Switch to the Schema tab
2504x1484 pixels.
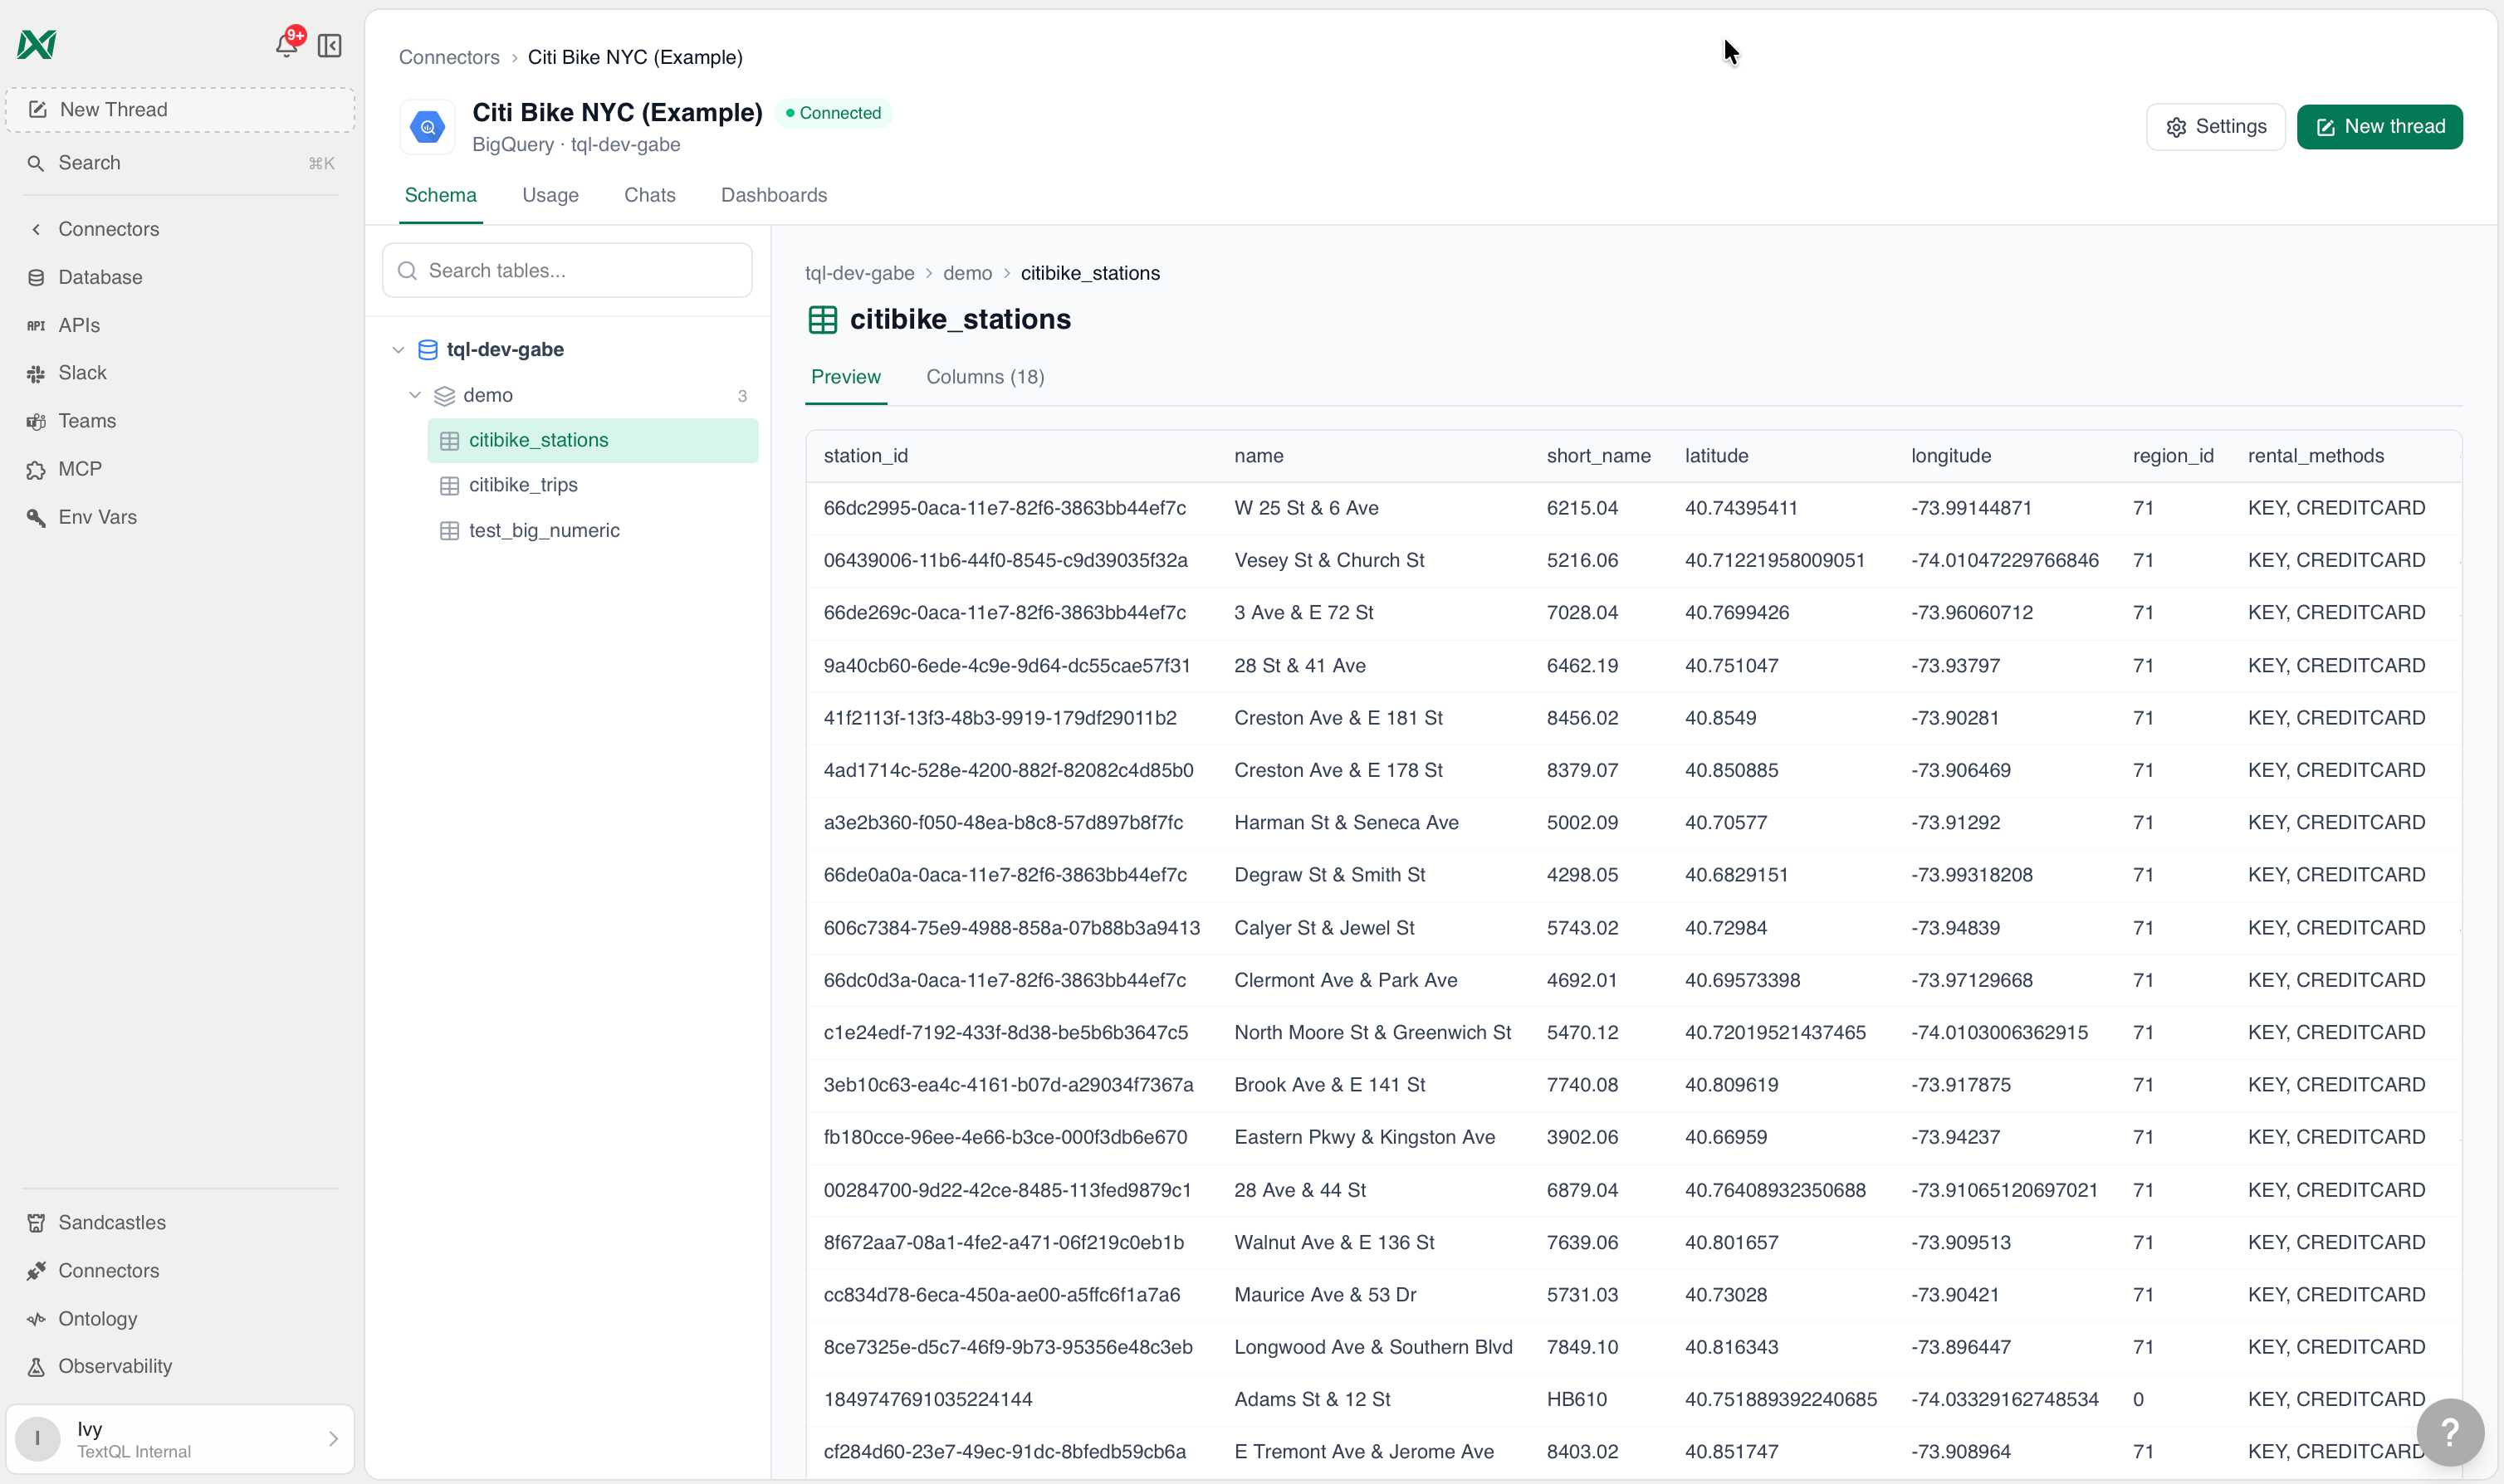441,196
